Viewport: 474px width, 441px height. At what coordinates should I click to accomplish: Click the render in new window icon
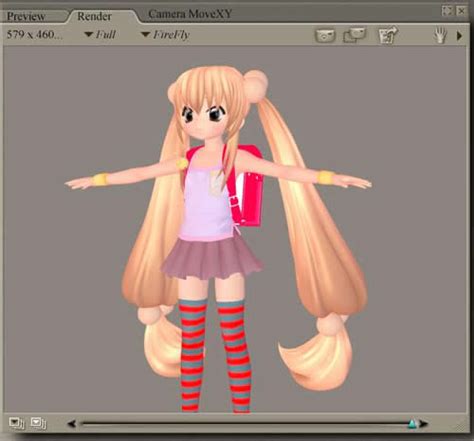point(388,35)
